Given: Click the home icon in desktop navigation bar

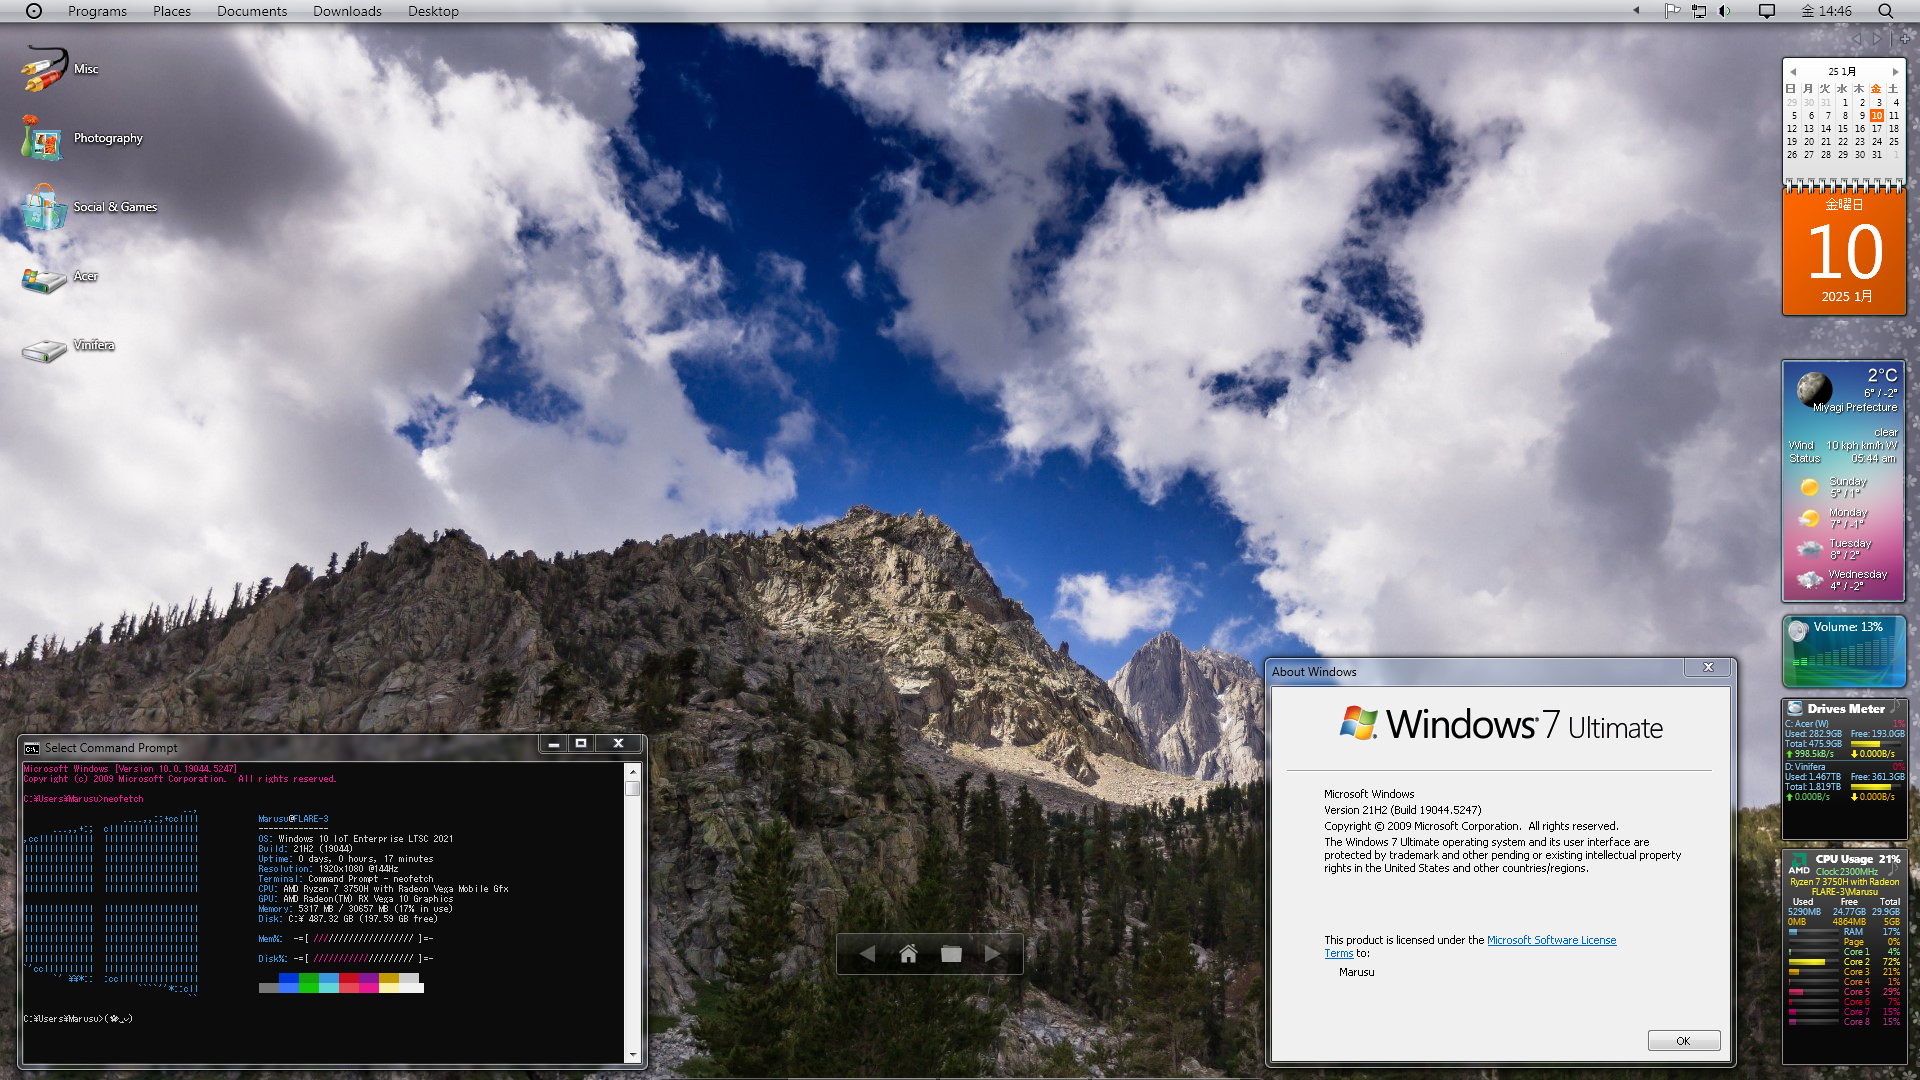Looking at the screenshot, I should (x=908, y=954).
